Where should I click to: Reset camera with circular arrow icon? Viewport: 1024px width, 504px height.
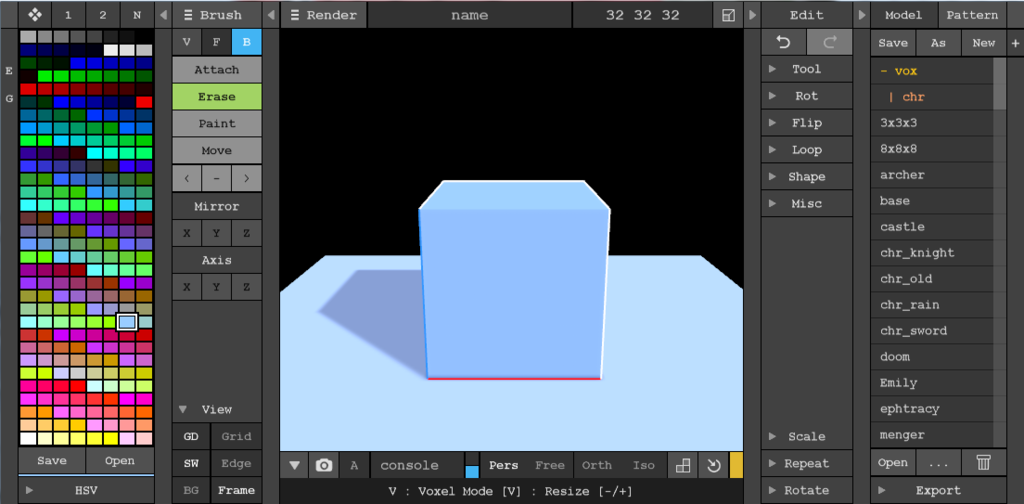pyautogui.click(x=712, y=465)
